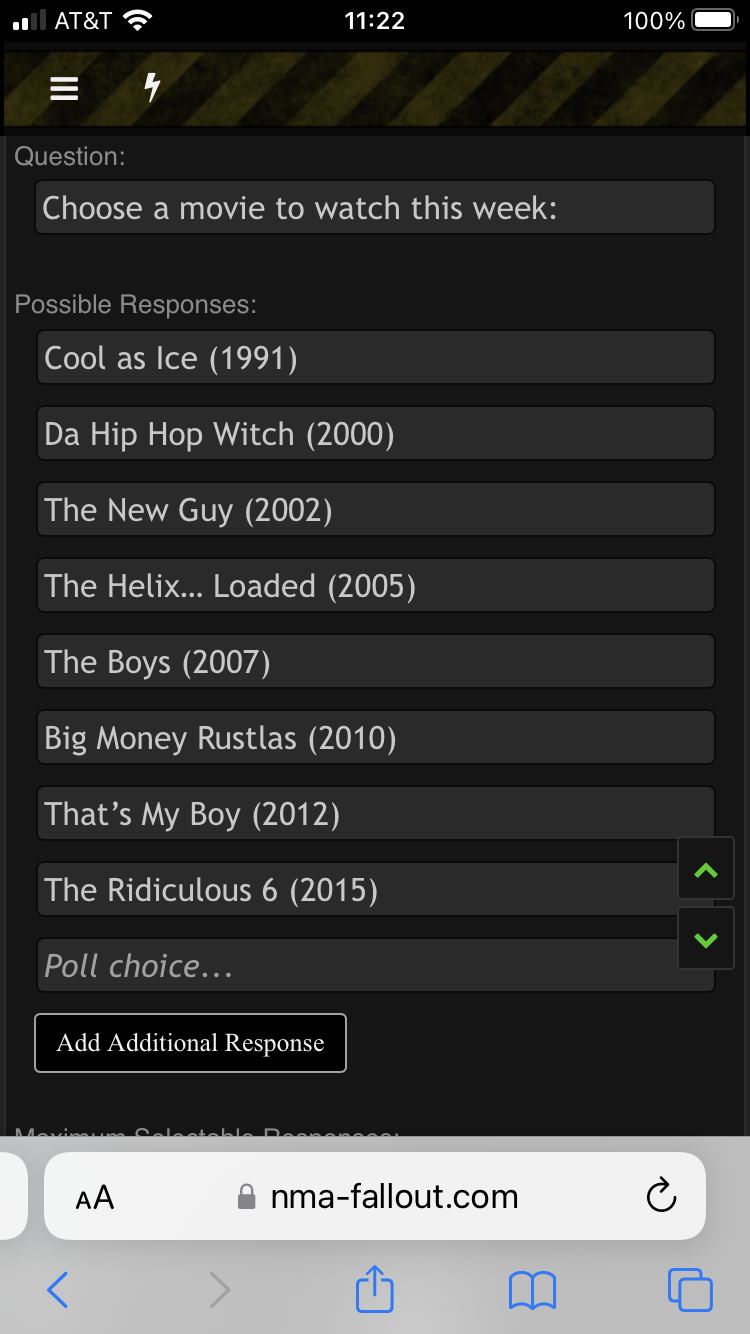
Task: Focus The New Guy (2002) field
Action: click(x=375, y=509)
